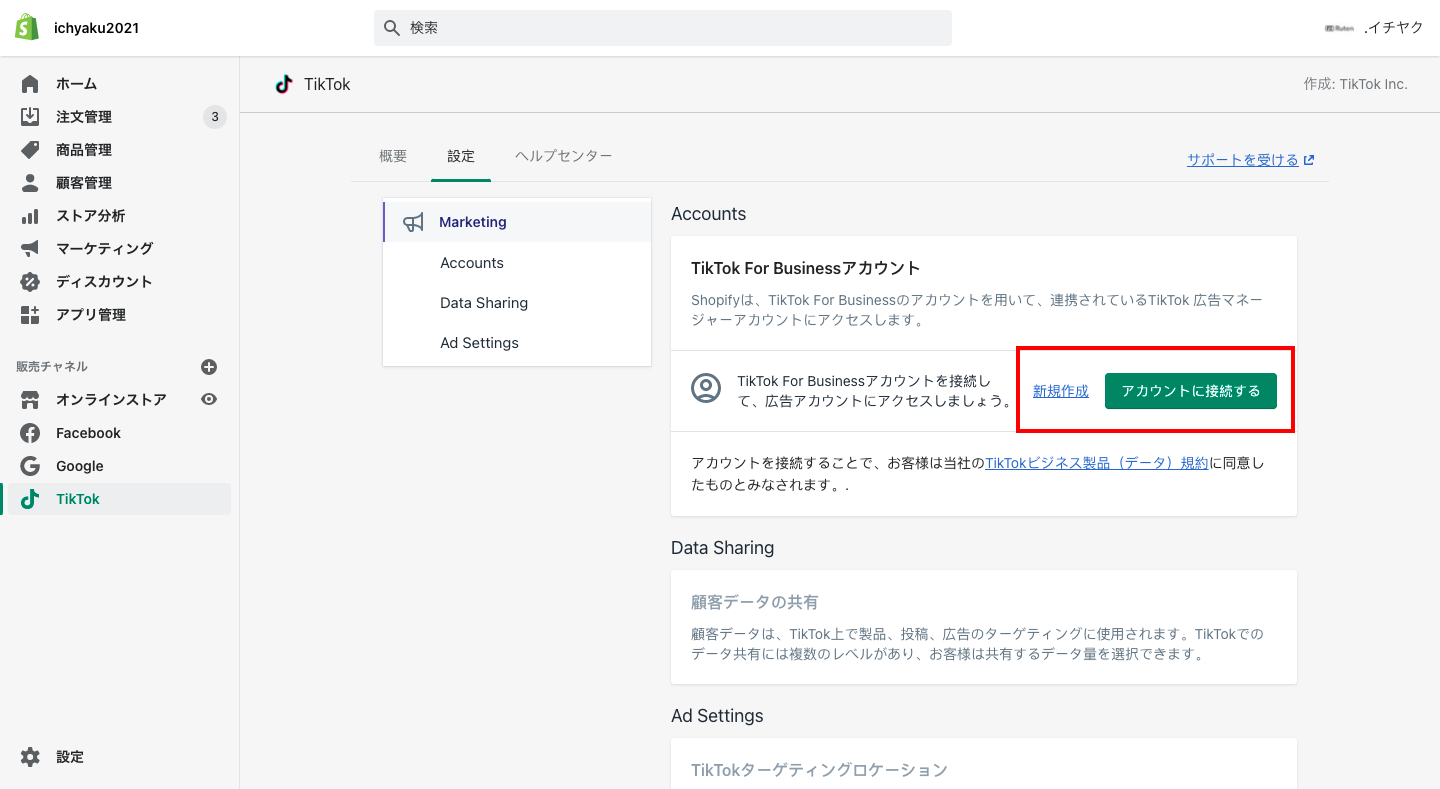Open the TikTokビジネス製品（データ）規約 link
Image resolution: width=1440 pixels, height=789 pixels.
click(x=1097, y=463)
